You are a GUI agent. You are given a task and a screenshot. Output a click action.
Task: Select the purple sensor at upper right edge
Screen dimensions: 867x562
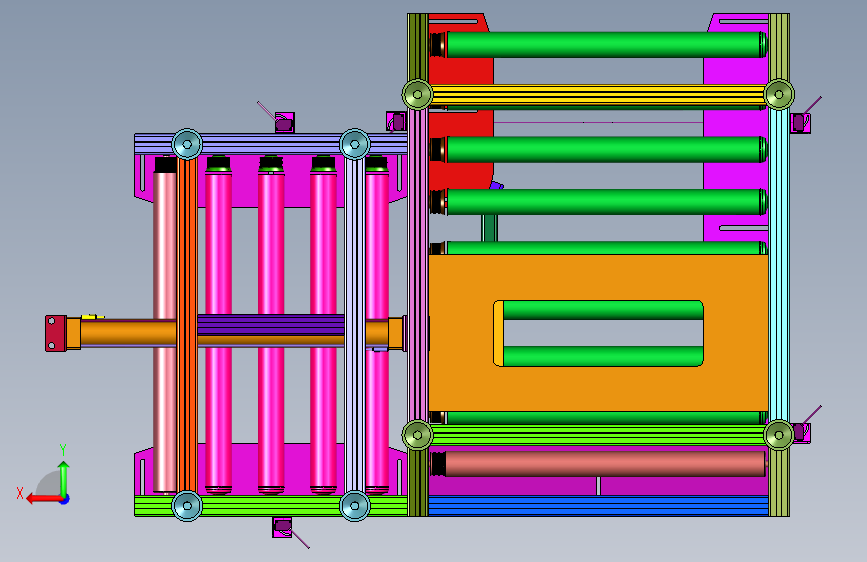point(800,123)
